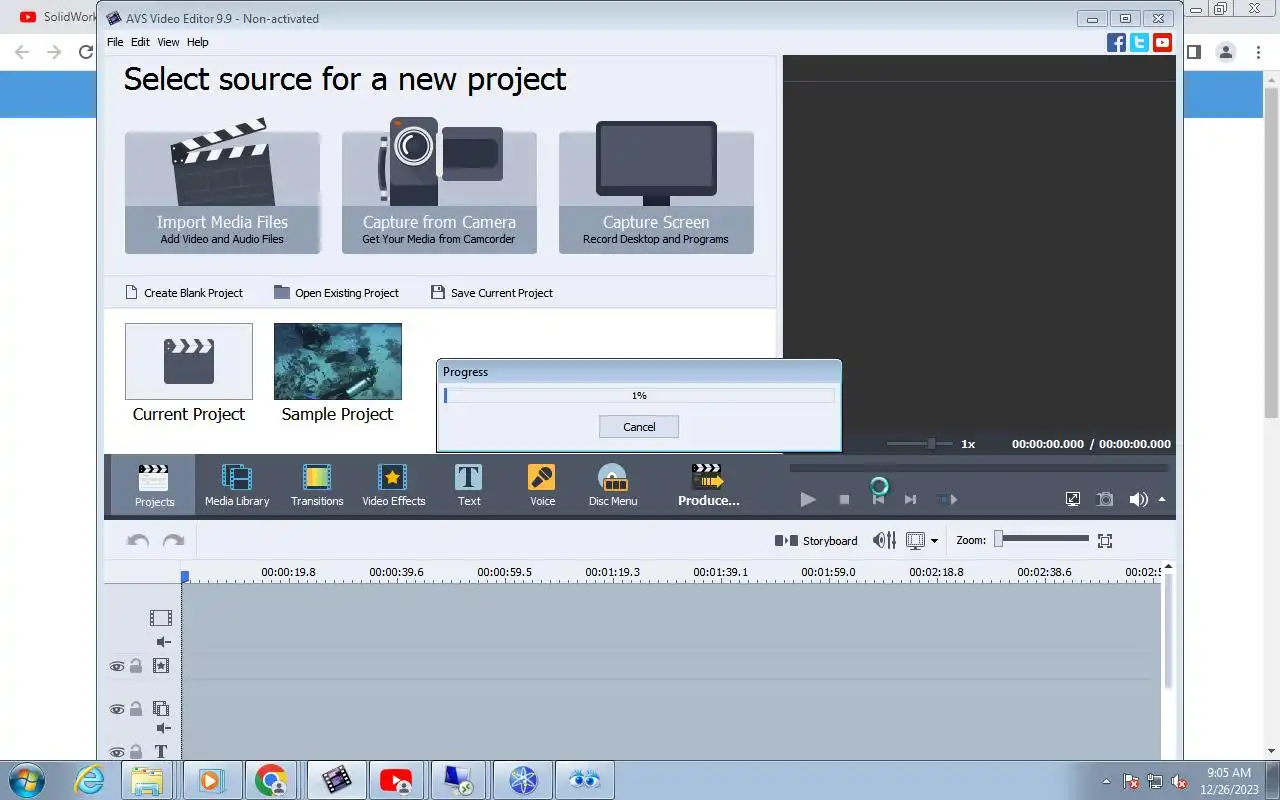The width and height of the screenshot is (1280, 800).
Task: Click Save Current Project
Action: [x=492, y=293]
